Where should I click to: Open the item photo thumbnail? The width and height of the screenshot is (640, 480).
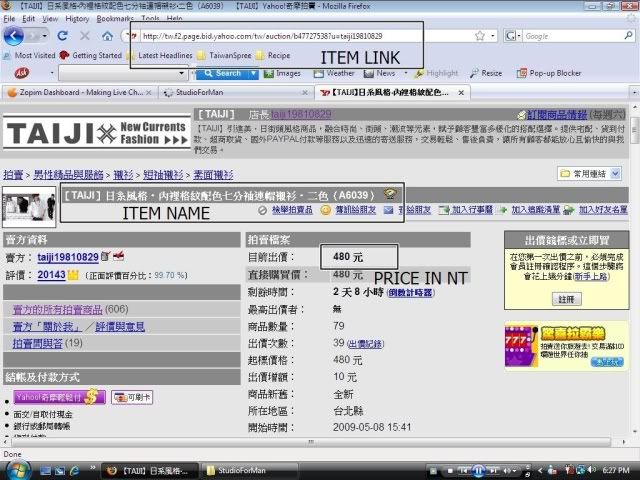point(29,207)
